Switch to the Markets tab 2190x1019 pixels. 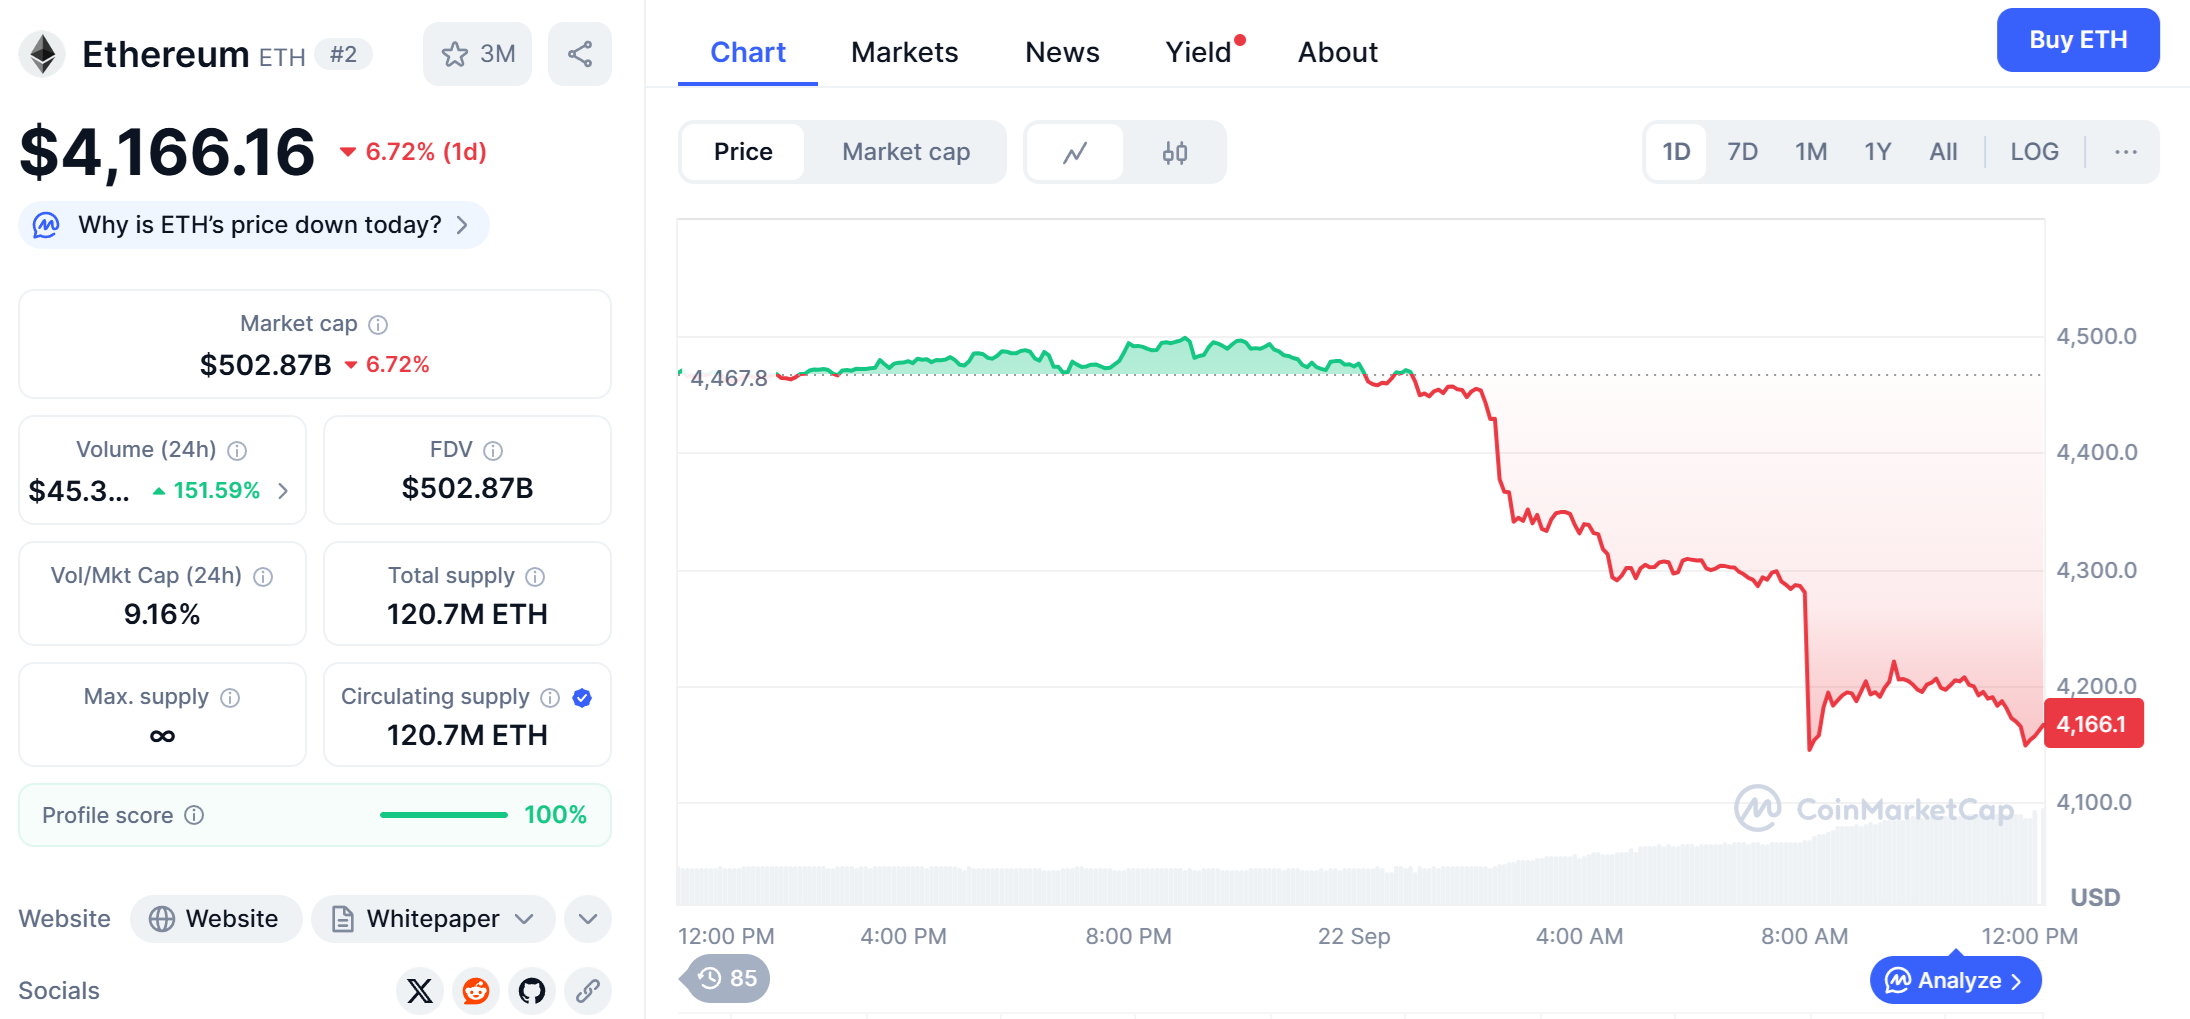(x=904, y=52)
